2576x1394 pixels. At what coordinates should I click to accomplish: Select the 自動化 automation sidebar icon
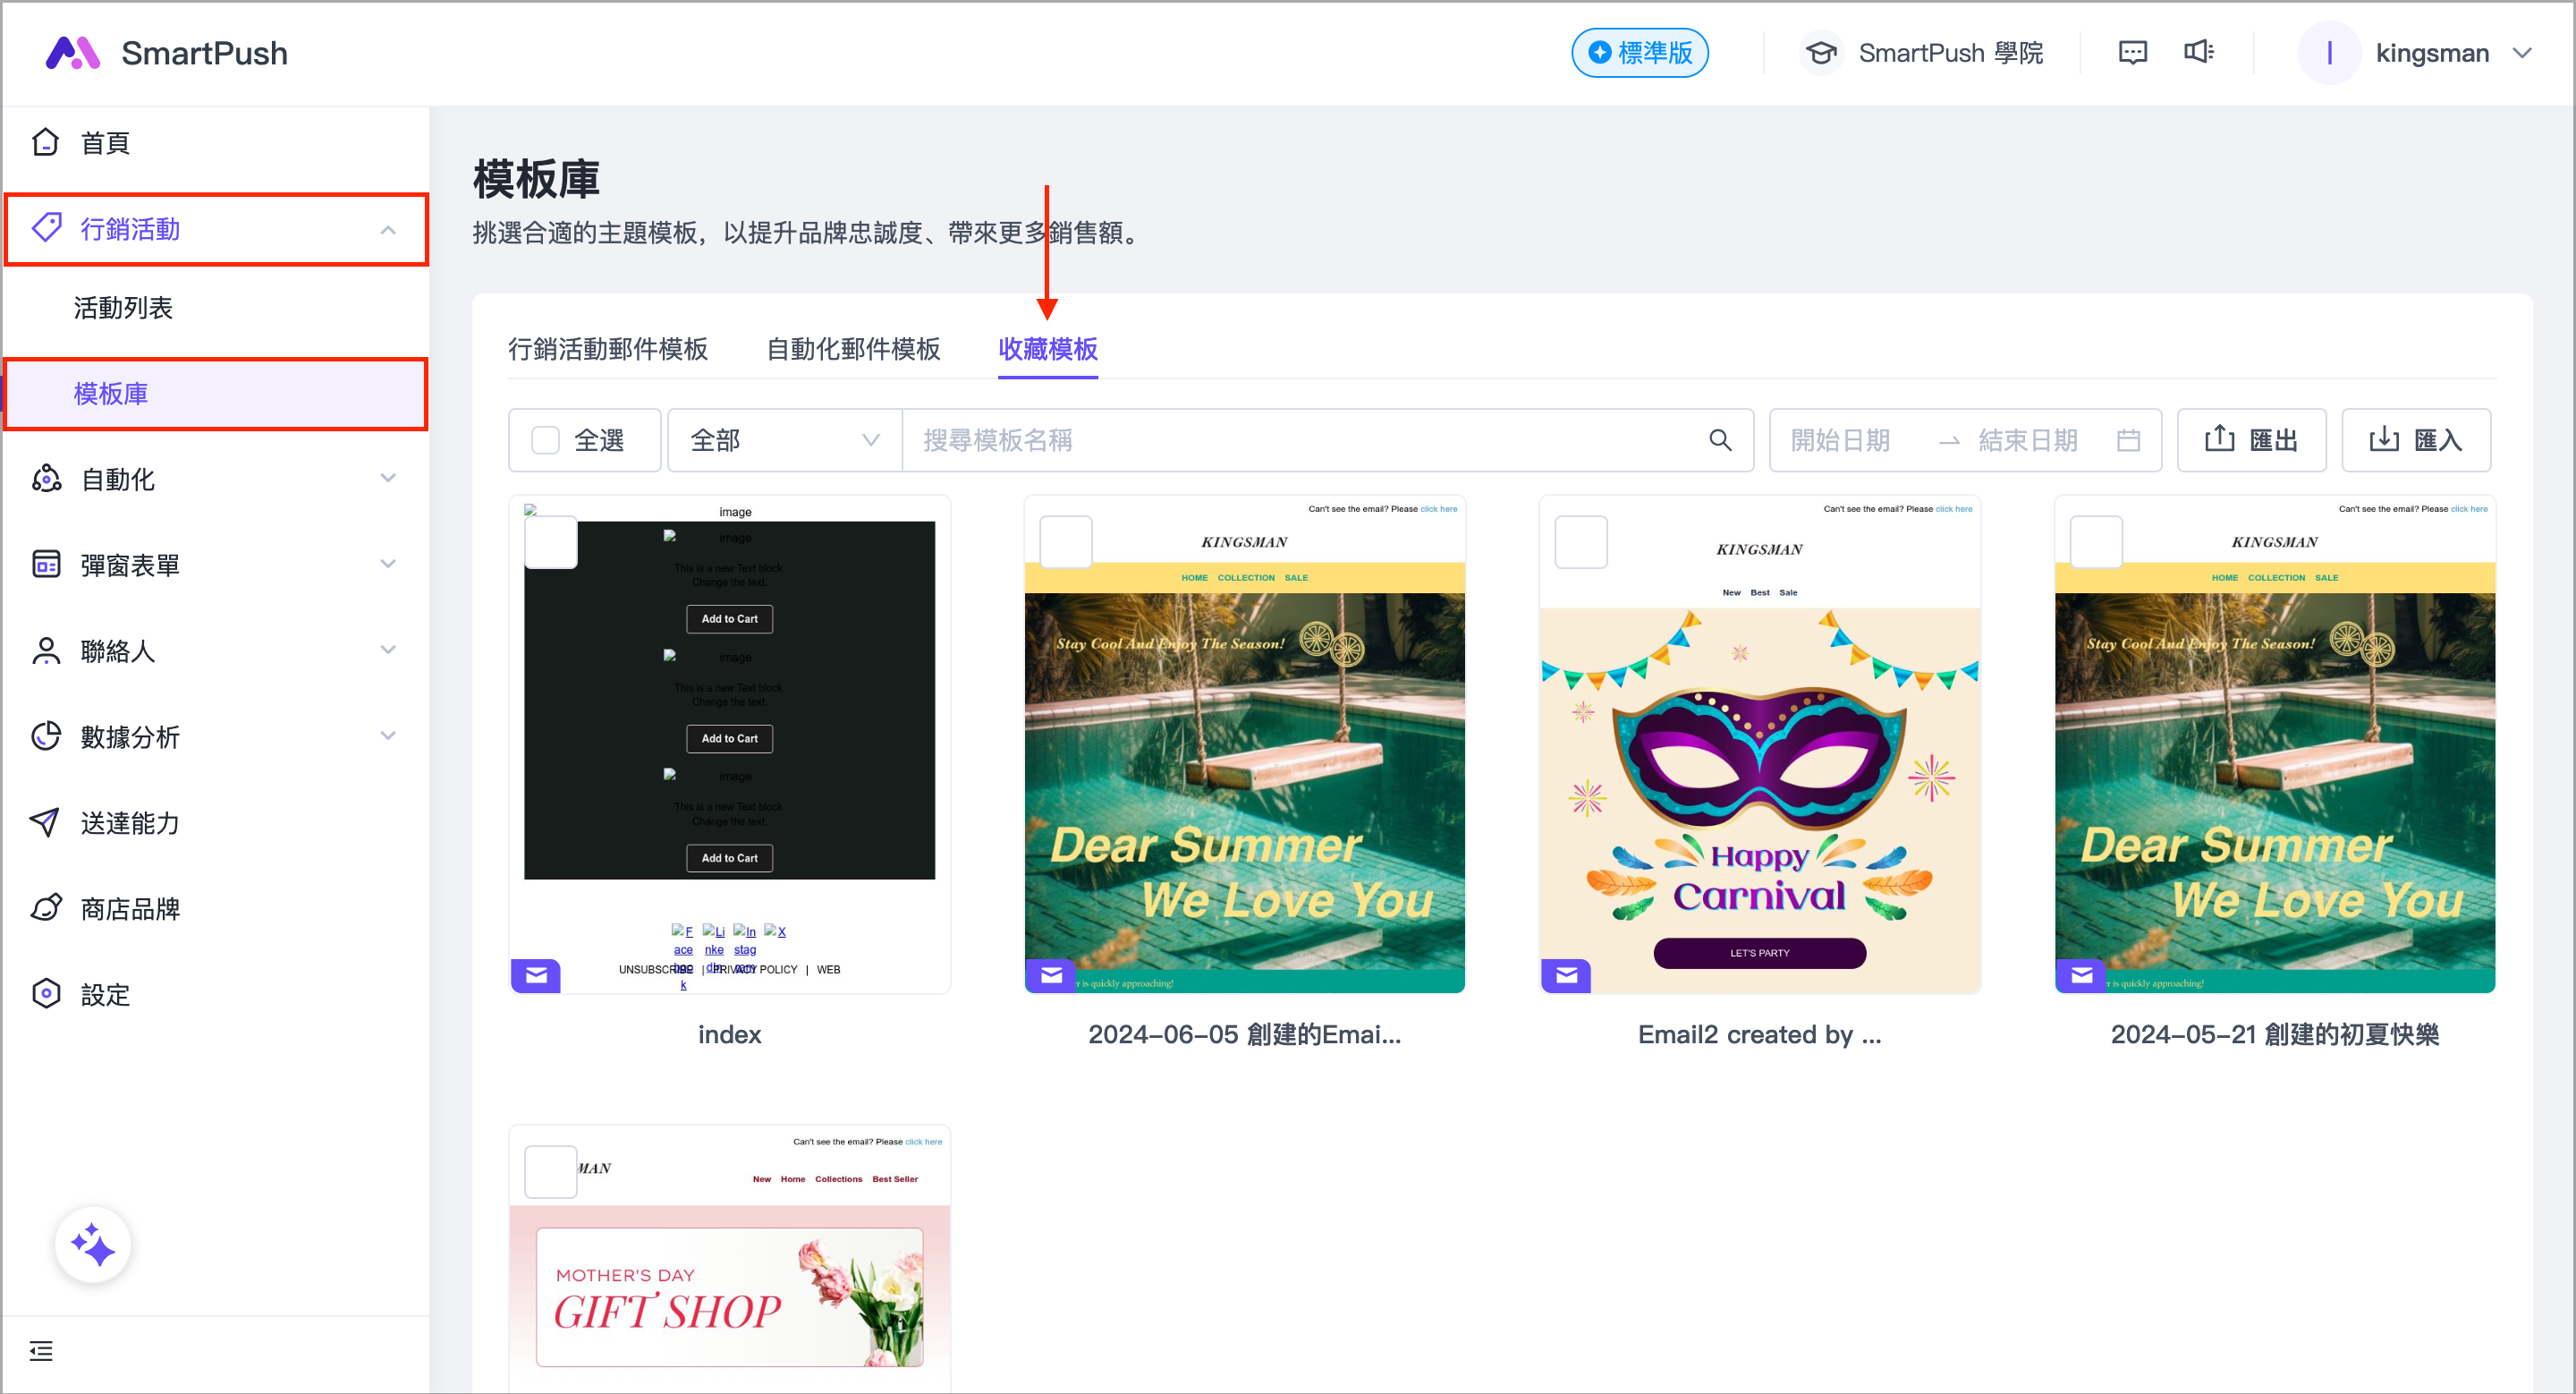click(45, 478)
